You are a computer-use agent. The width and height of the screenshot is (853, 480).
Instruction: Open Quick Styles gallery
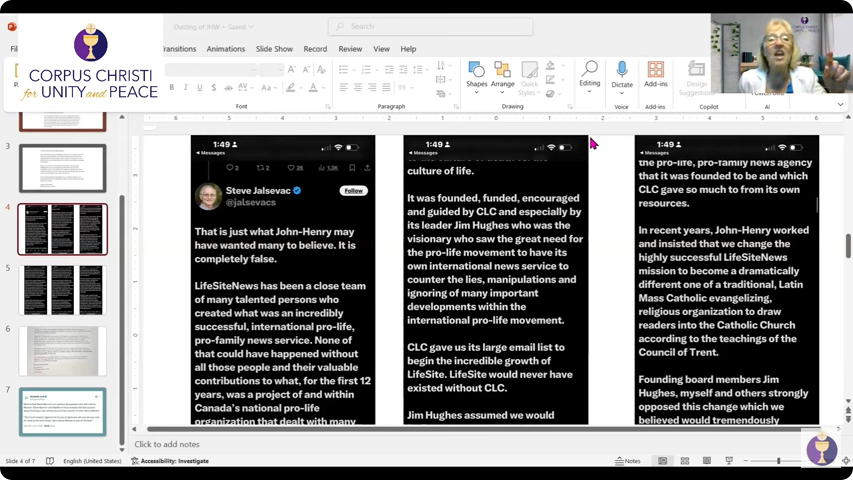pos(529,78)
